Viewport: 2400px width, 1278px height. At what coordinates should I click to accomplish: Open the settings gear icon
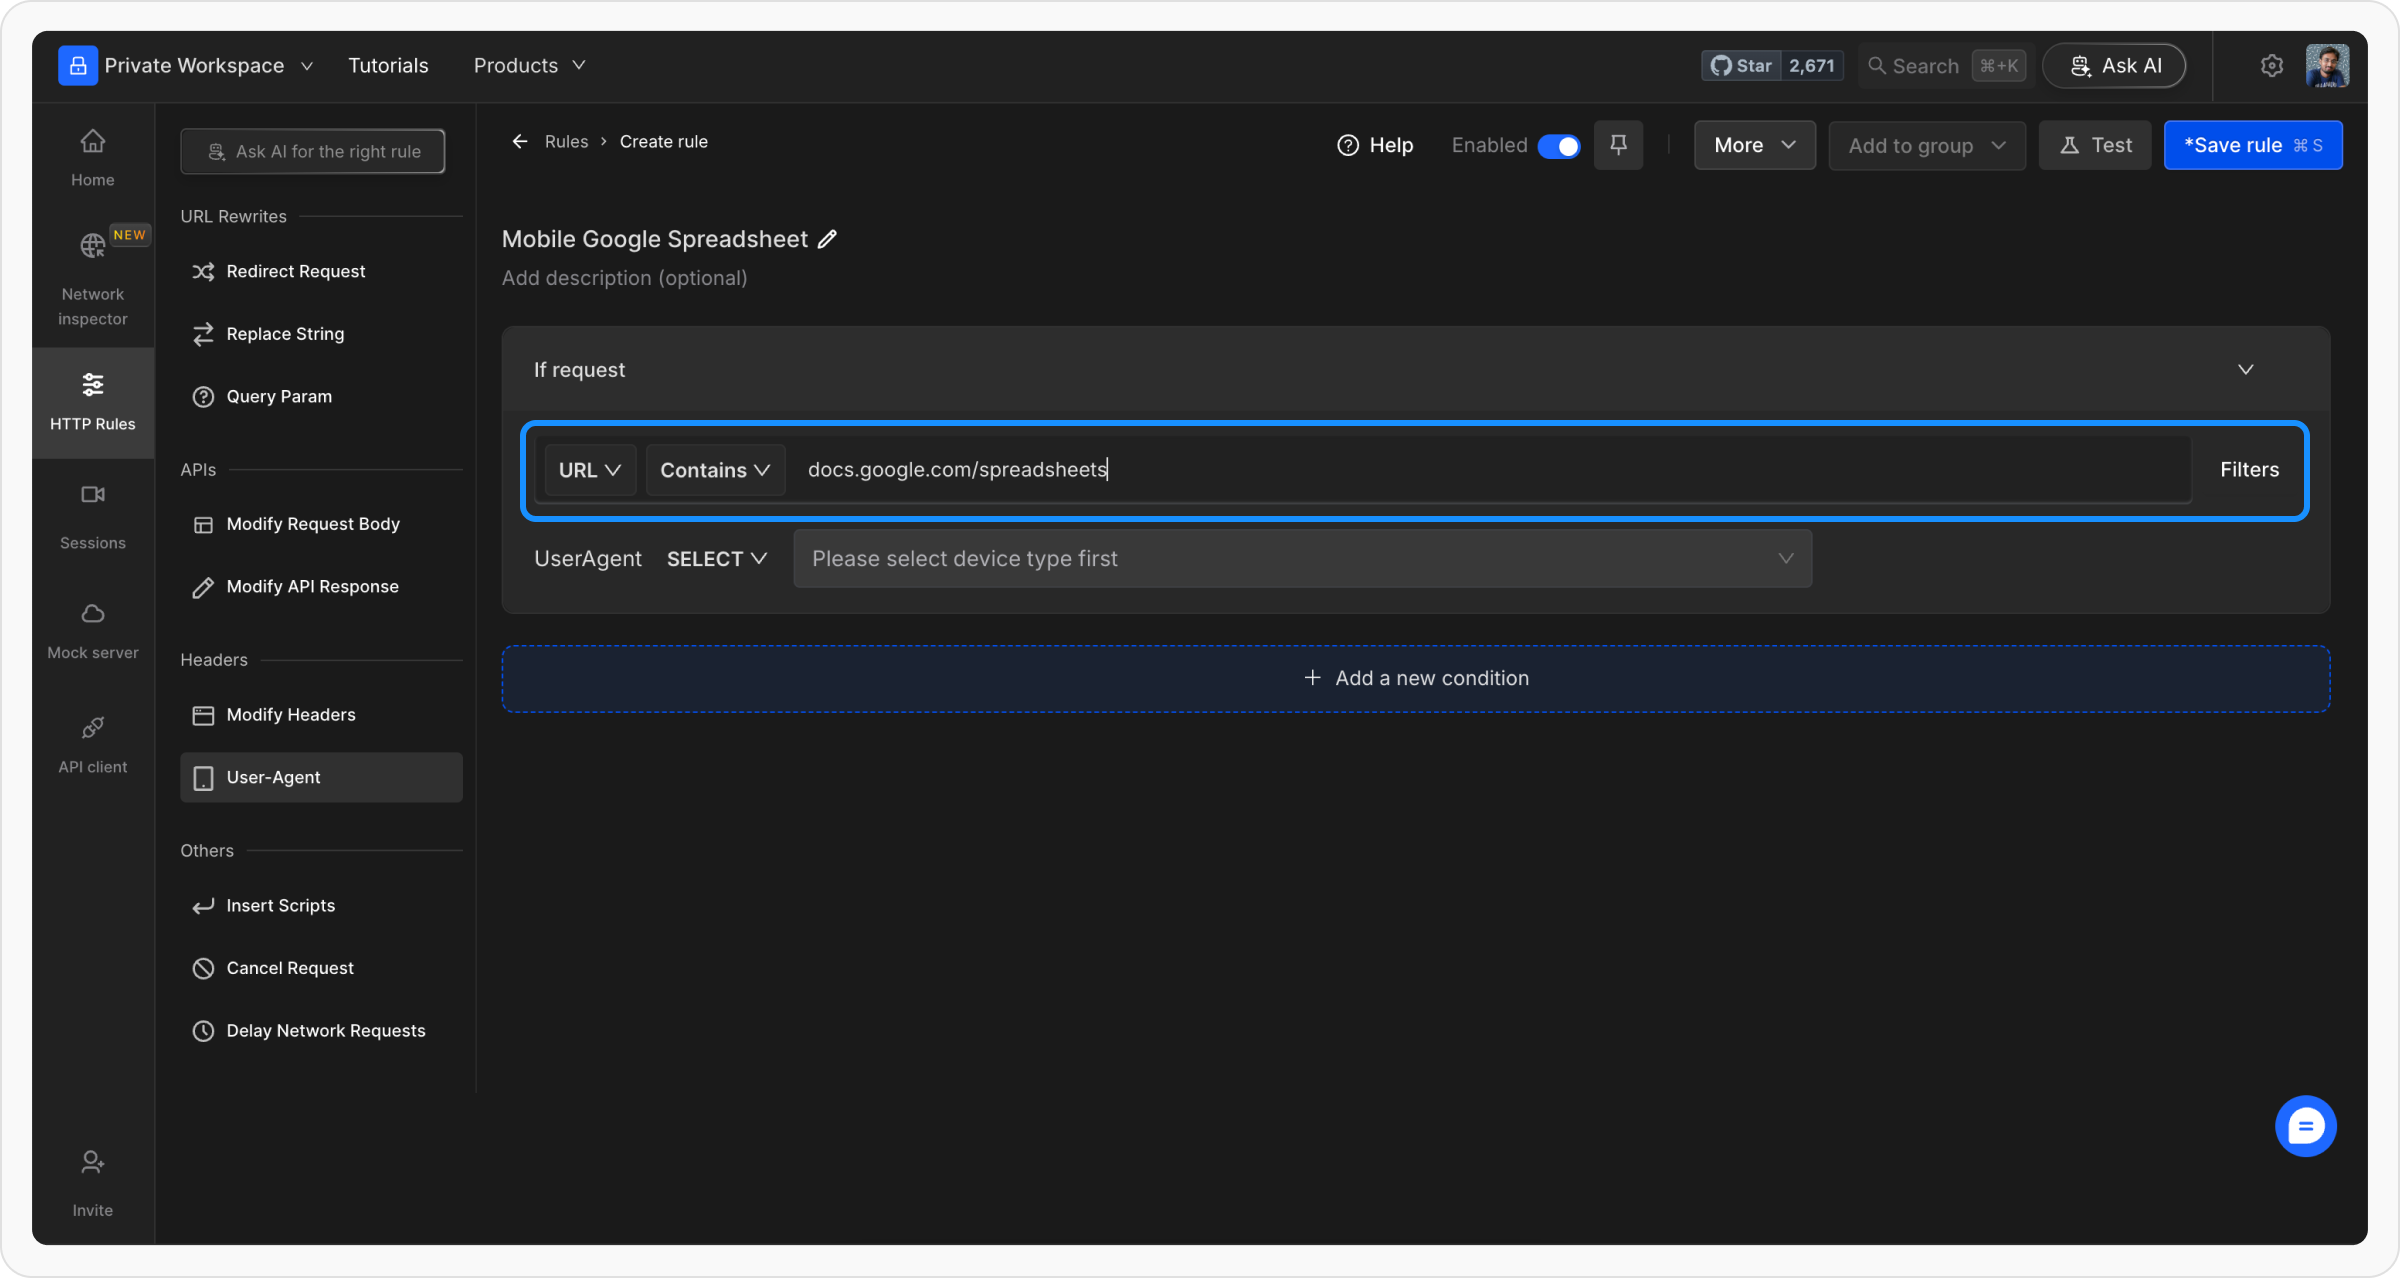pos(2271,66)
